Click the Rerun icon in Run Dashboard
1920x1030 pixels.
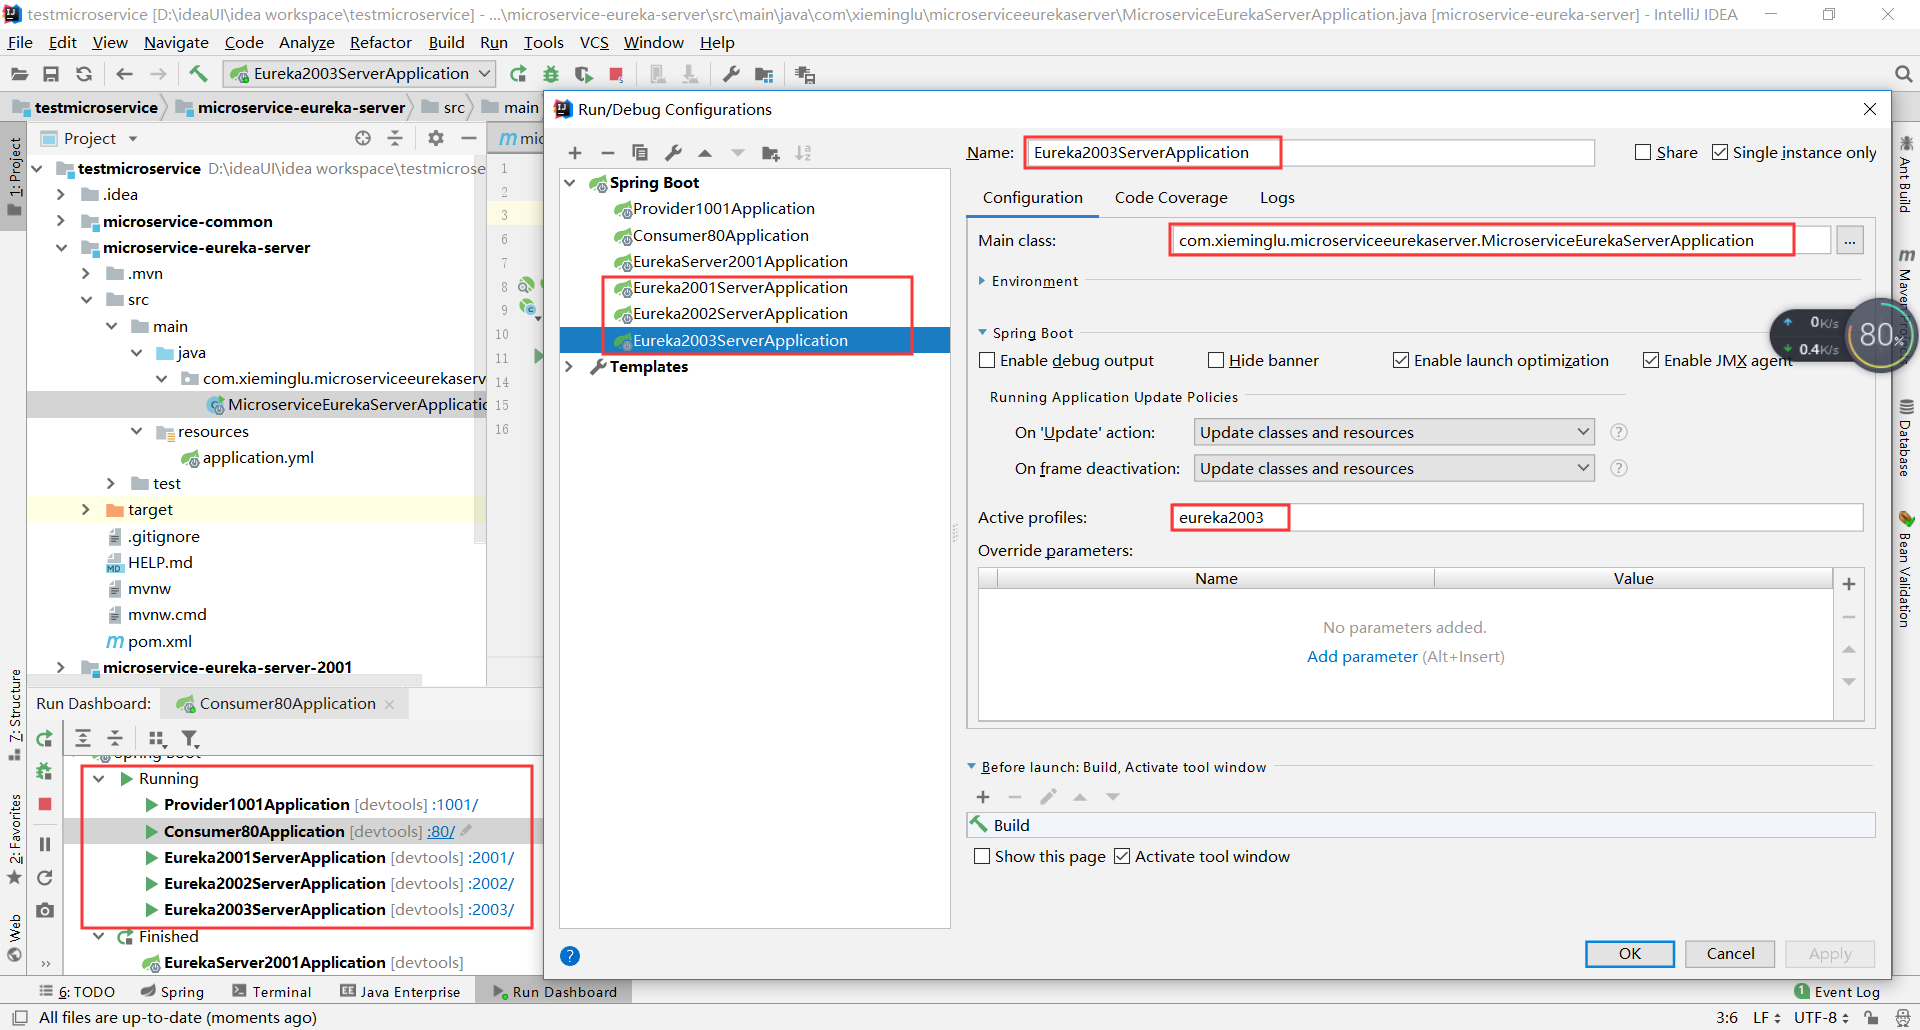point(44,739)
